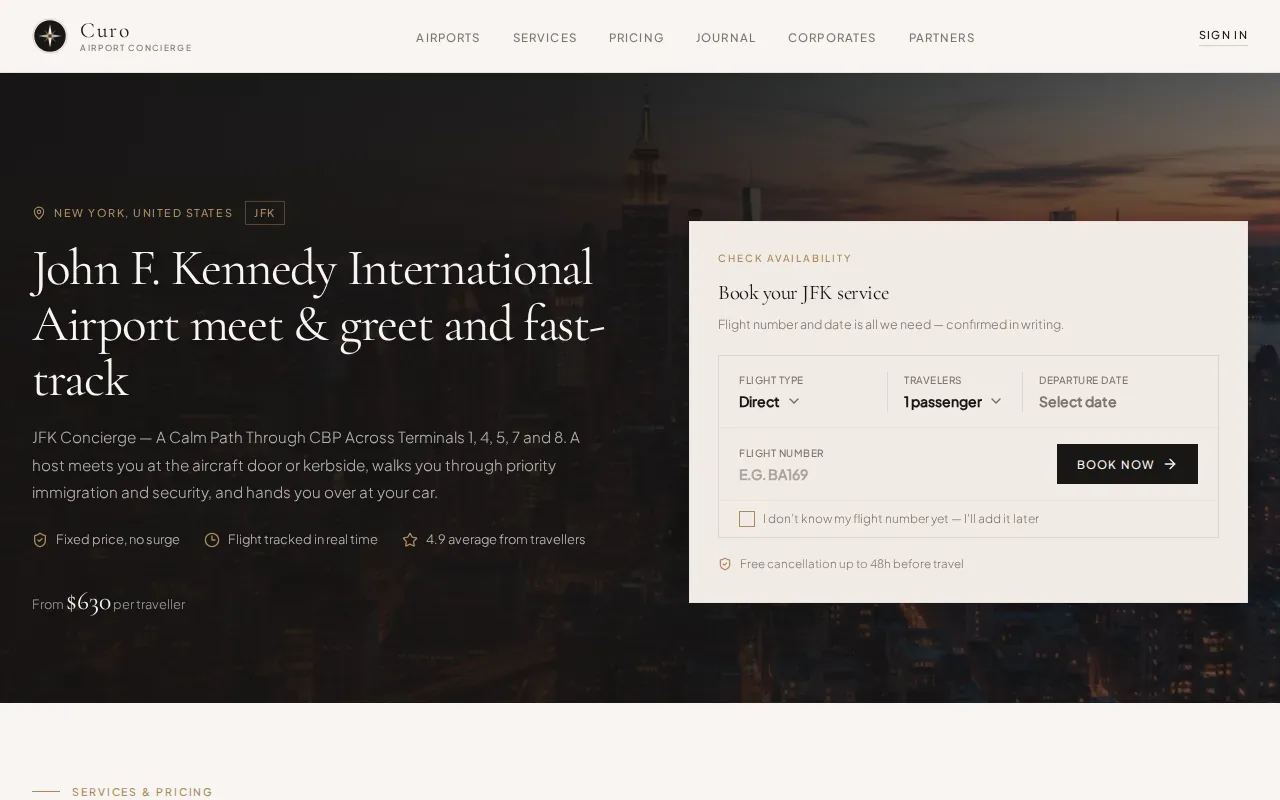Click the '4.9 average from travellers' text

[x=506, y=540]
